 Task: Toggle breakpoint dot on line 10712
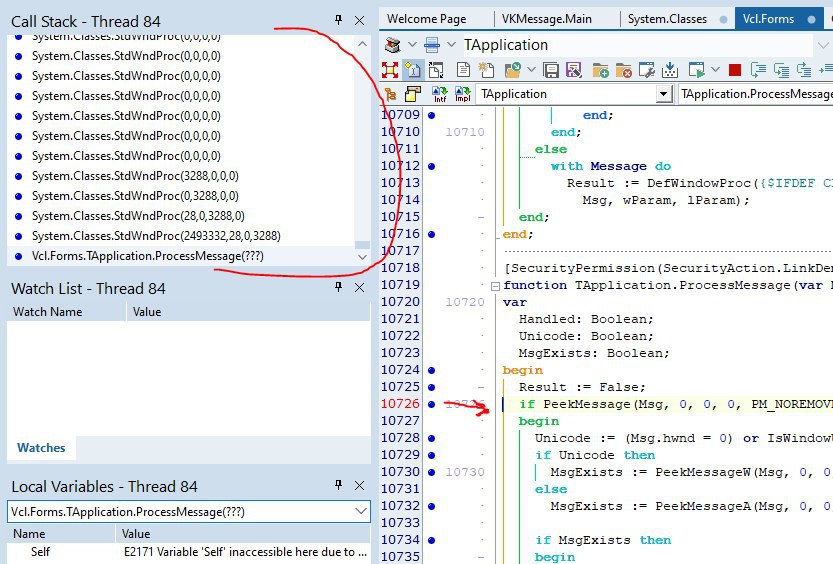(431, 166)
